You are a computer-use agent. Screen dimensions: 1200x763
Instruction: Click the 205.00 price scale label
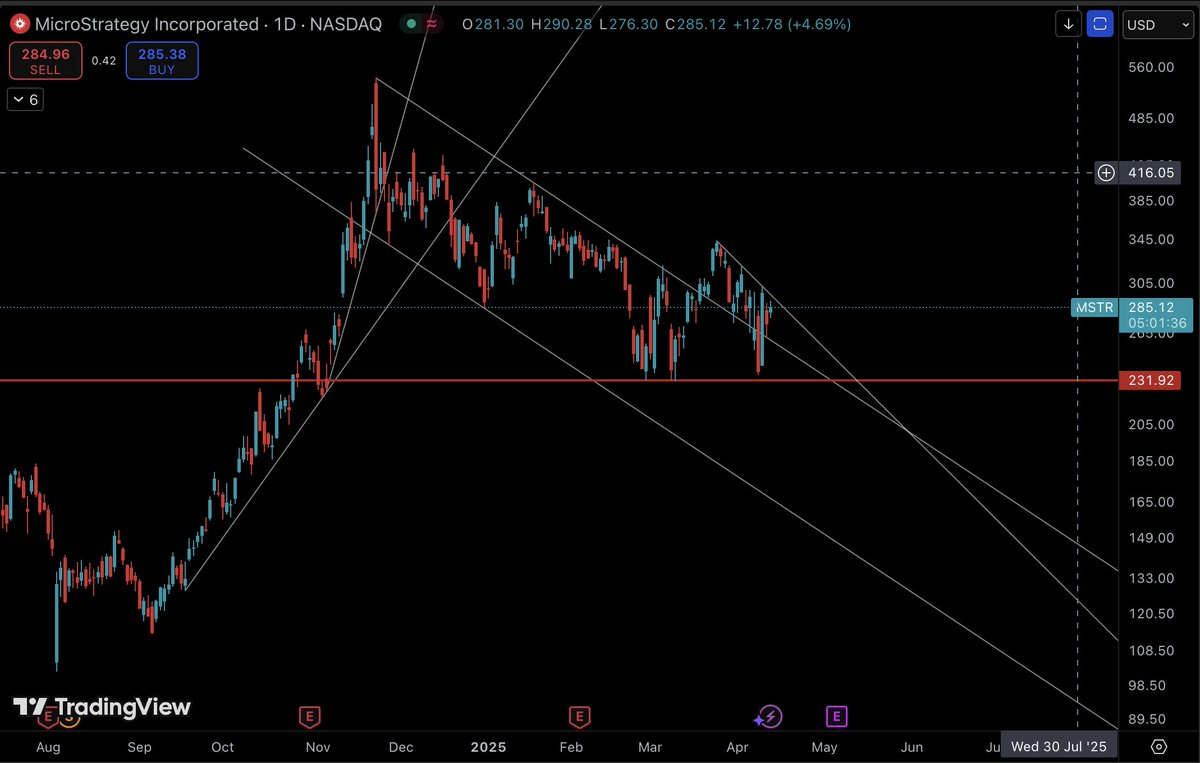click(x=1149, y=424)
